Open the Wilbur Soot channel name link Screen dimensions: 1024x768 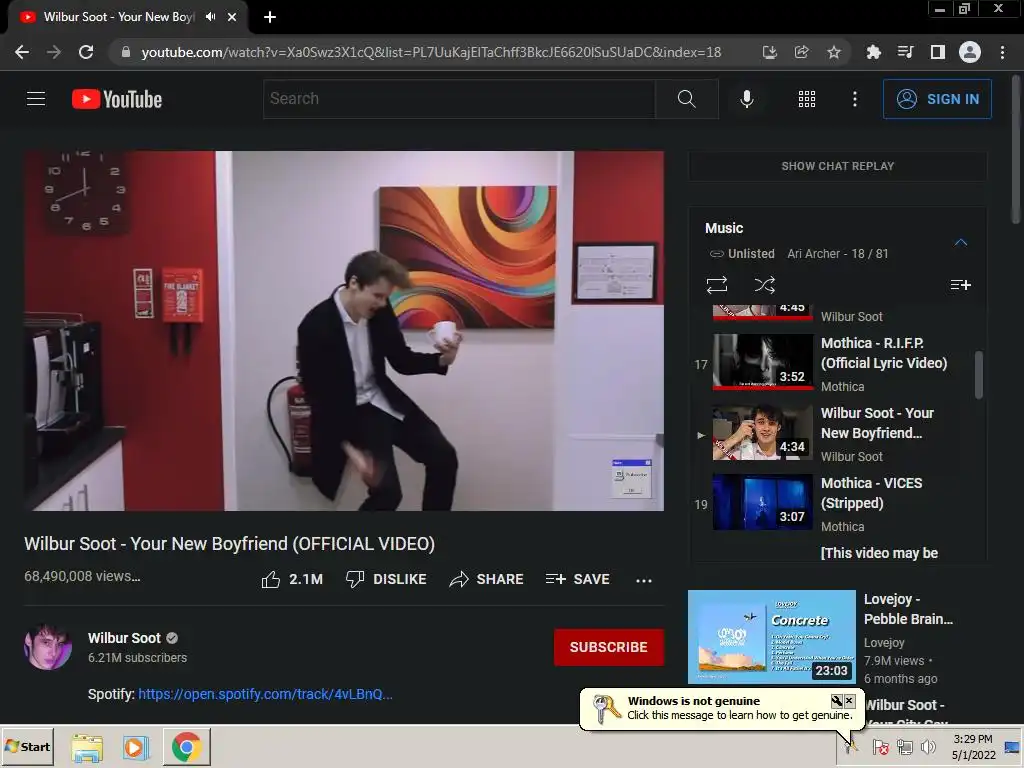[x=124, y=638]
